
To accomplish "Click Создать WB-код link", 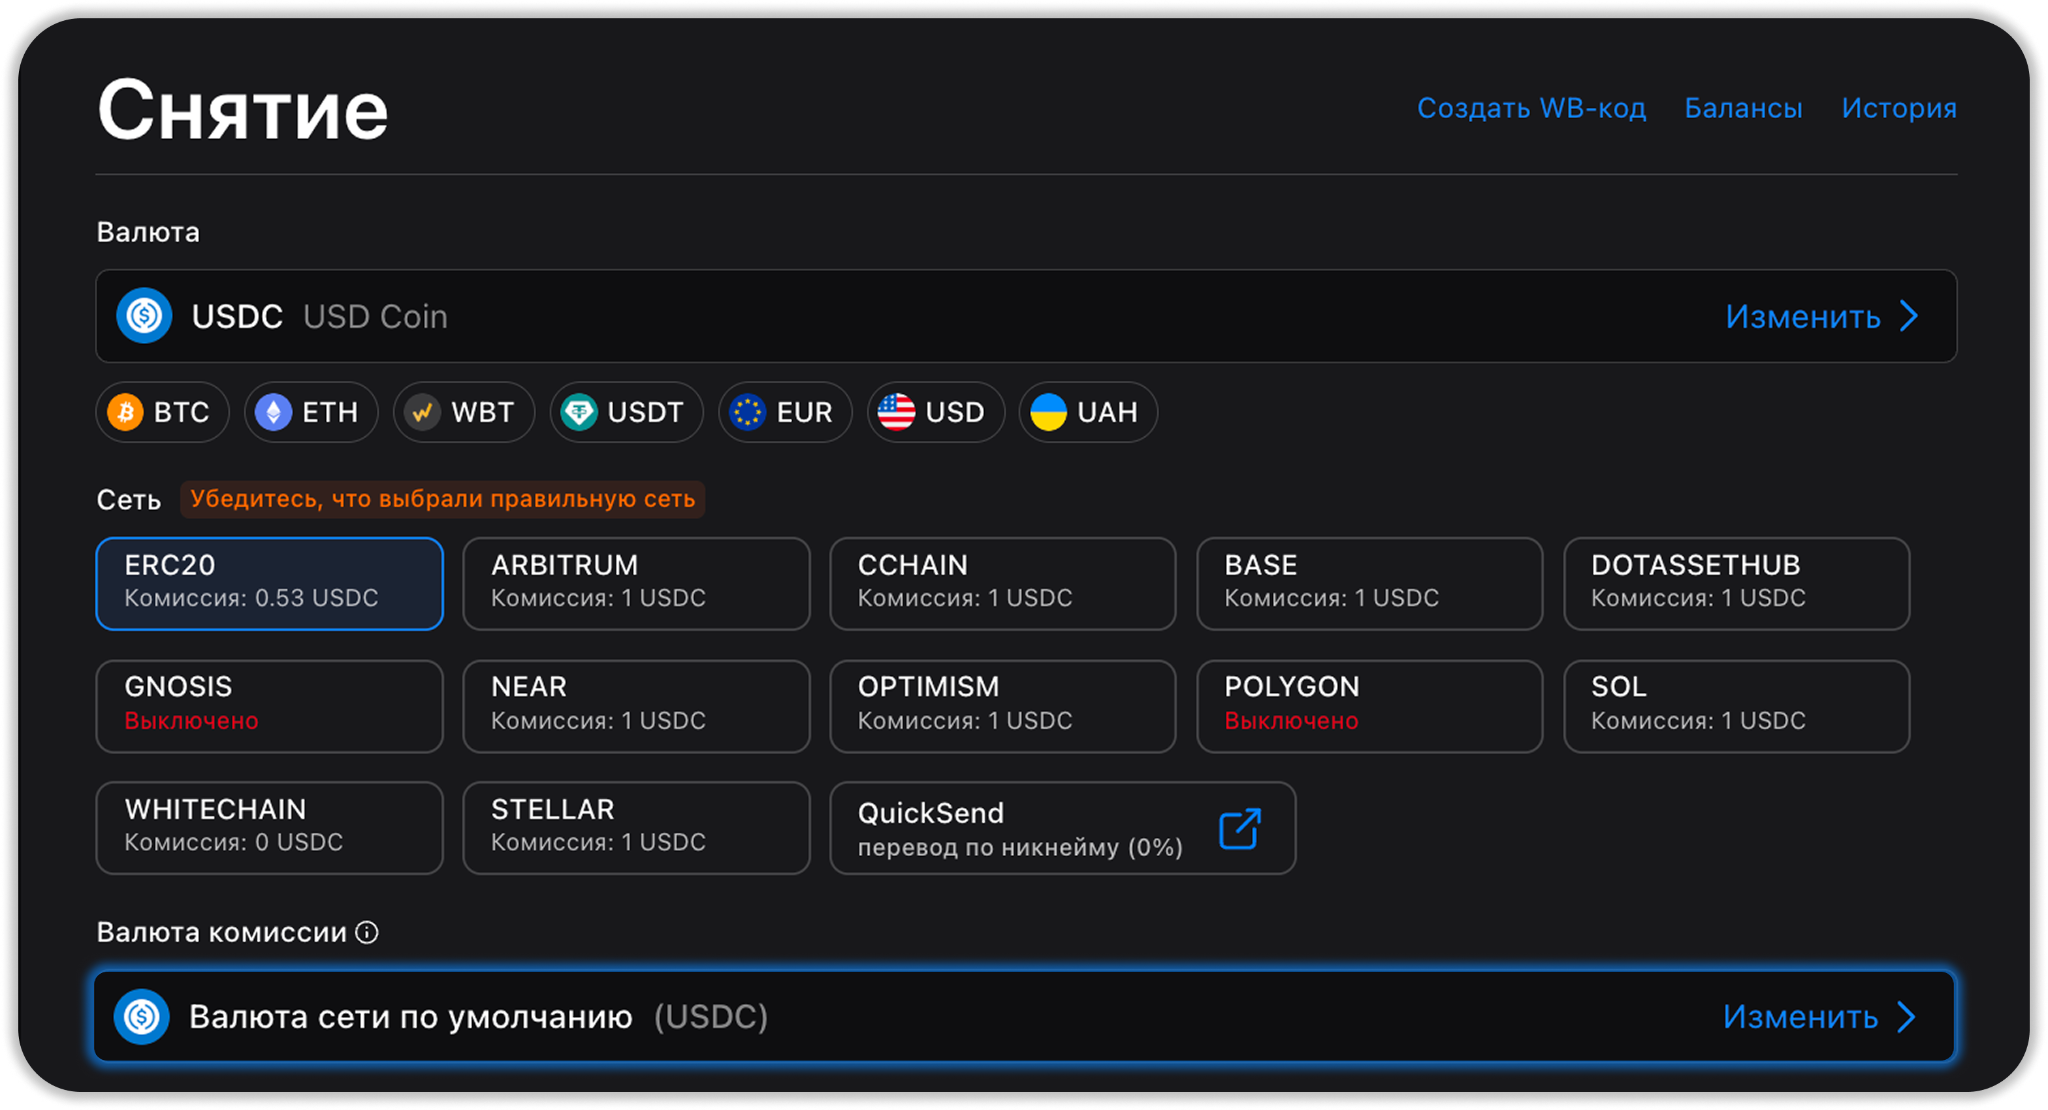I will [x=1531, y=108].
